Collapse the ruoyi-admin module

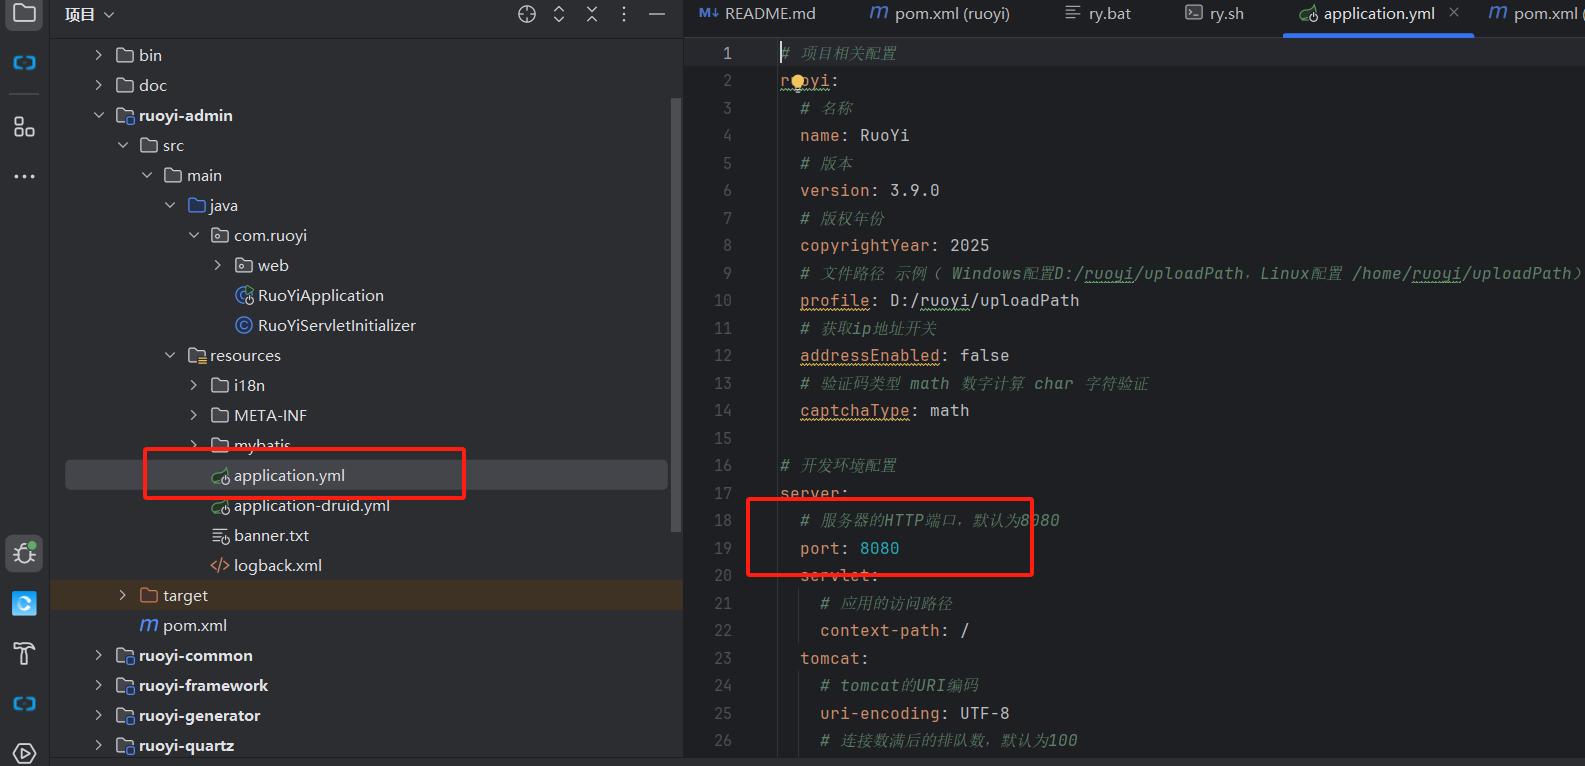[98, 115]
